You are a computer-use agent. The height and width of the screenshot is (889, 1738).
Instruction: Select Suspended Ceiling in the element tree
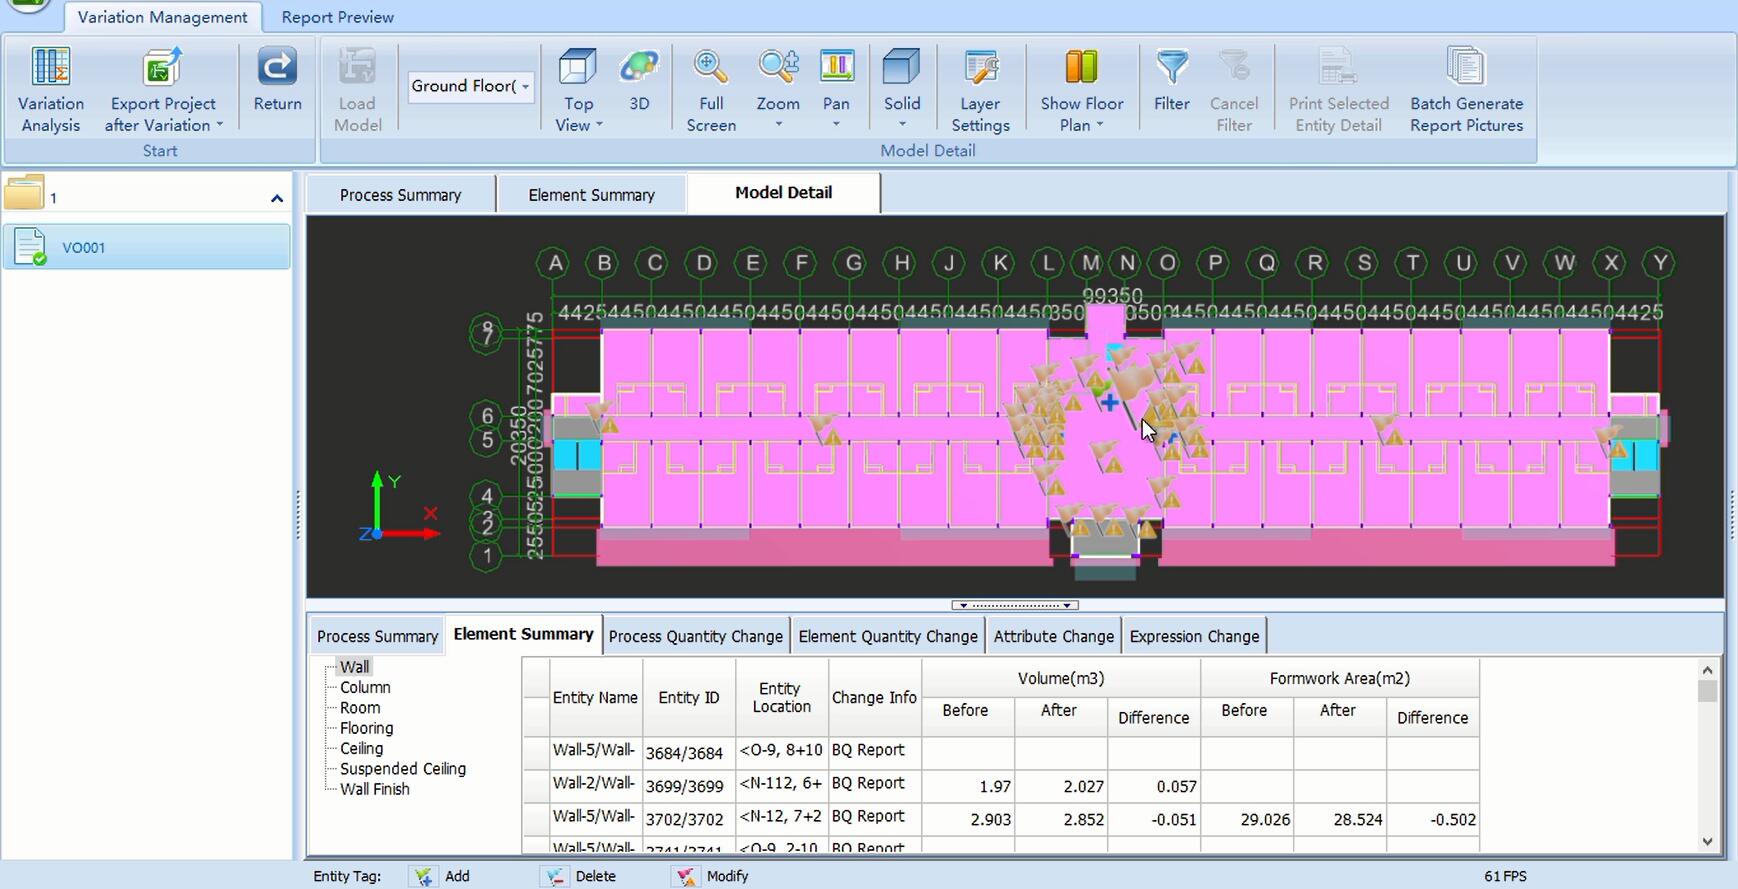click(402, 768)
